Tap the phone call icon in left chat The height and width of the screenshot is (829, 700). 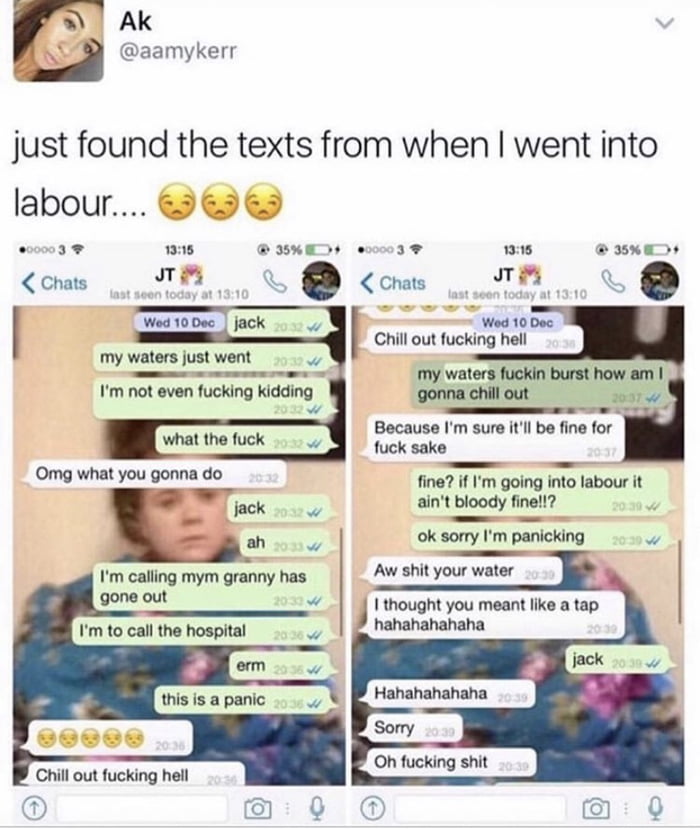[x=275, y=282]
